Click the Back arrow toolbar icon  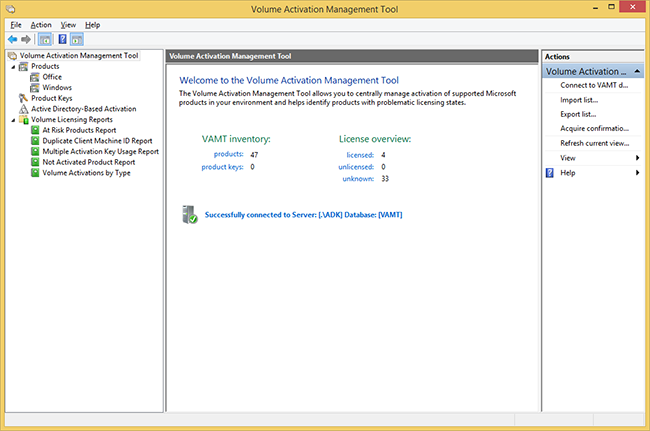click(11, 39)
